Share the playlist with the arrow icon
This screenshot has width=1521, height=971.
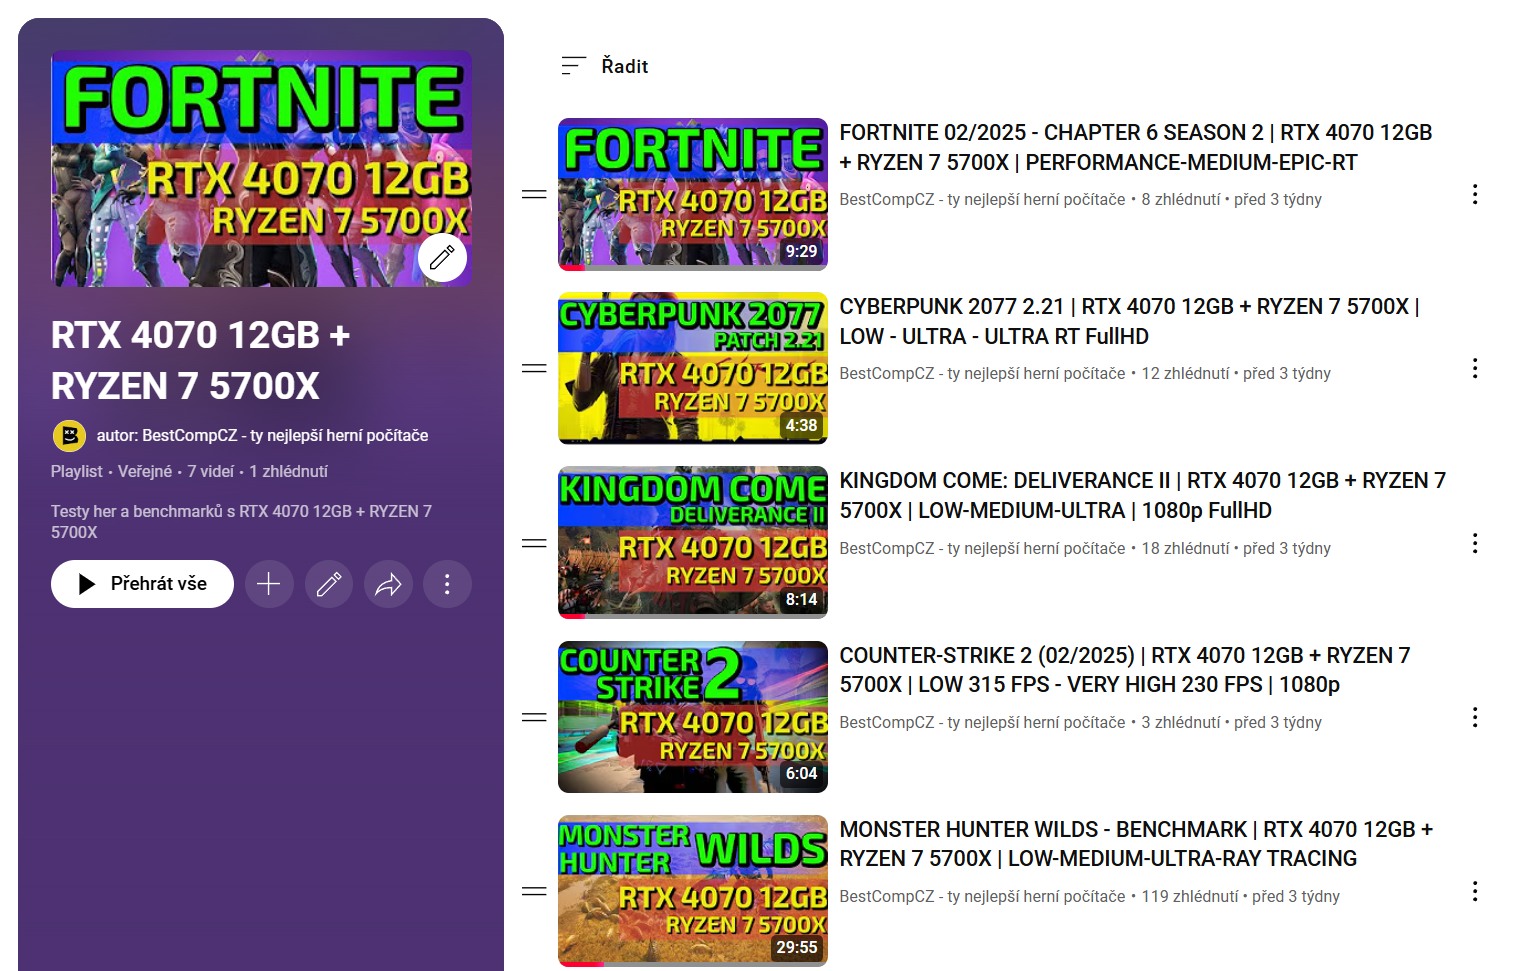click(388, 584)
